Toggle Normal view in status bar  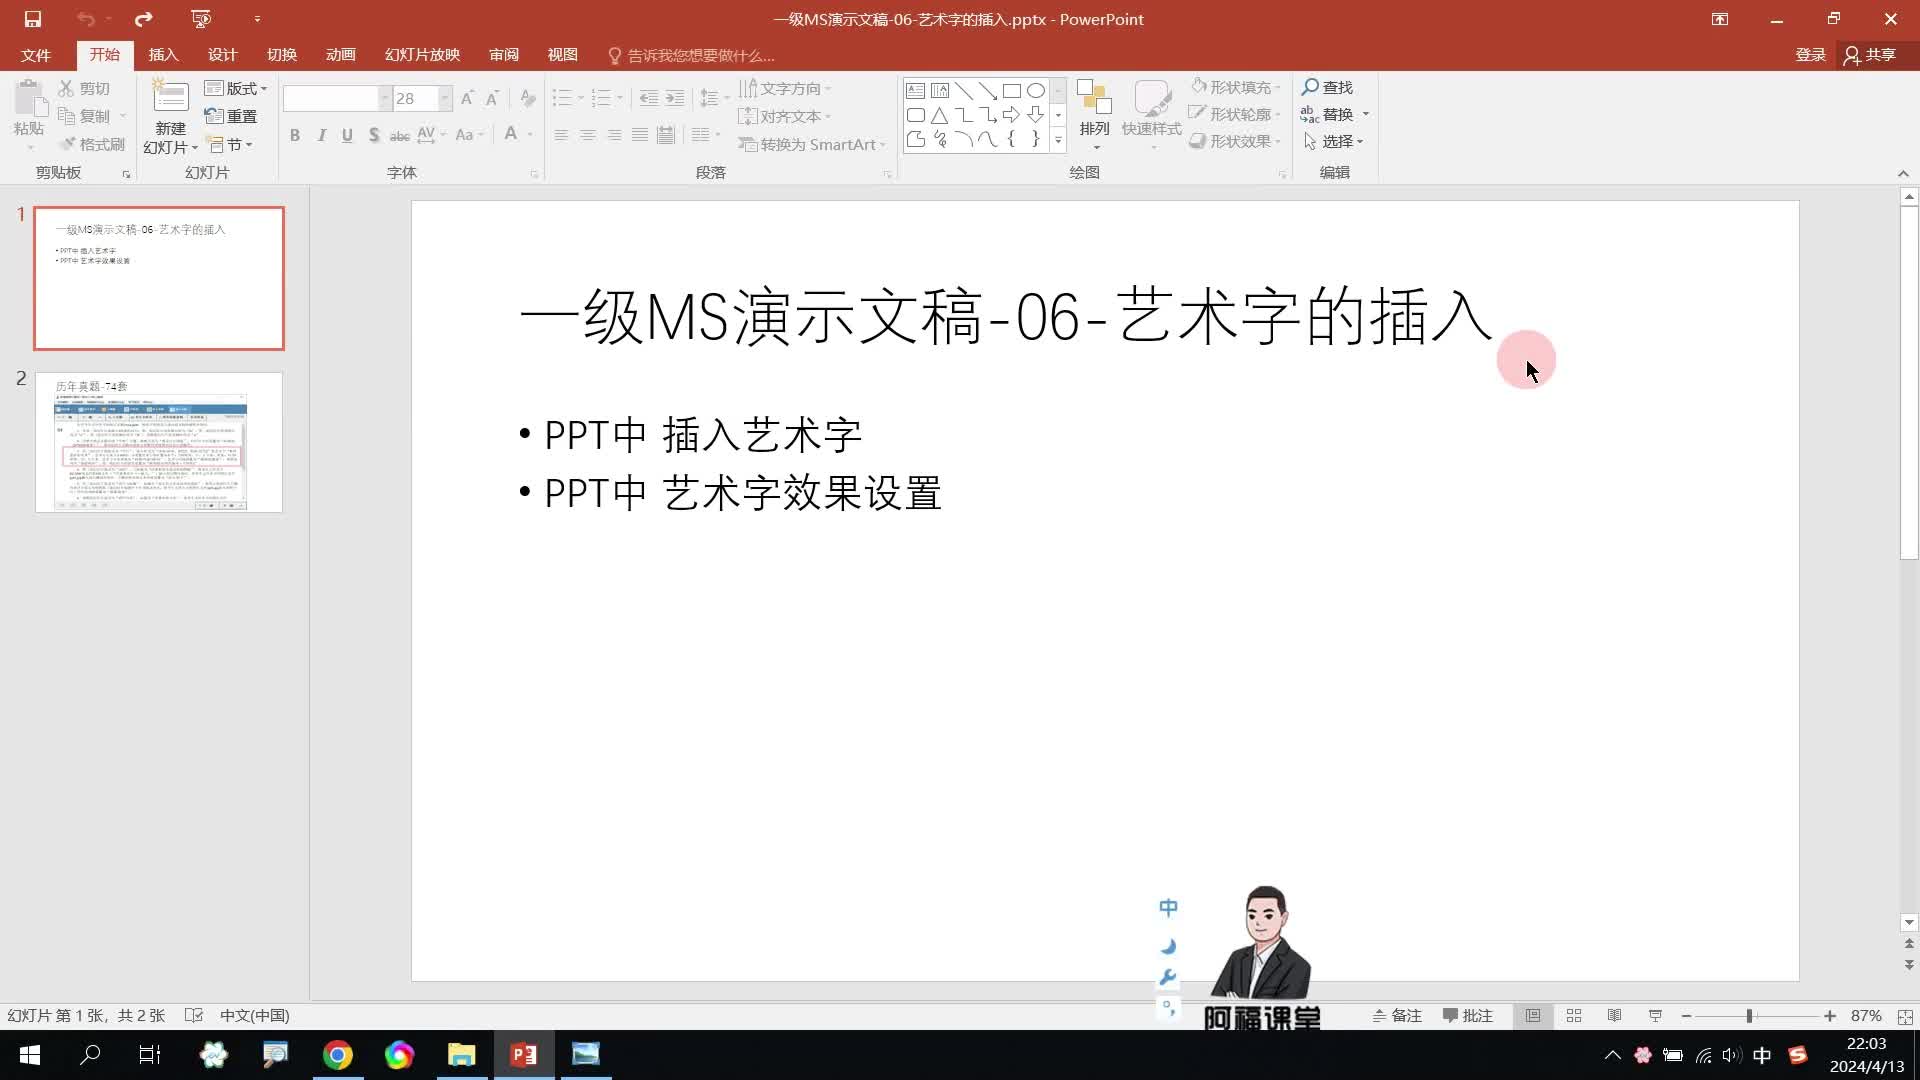point(1533,1015)
